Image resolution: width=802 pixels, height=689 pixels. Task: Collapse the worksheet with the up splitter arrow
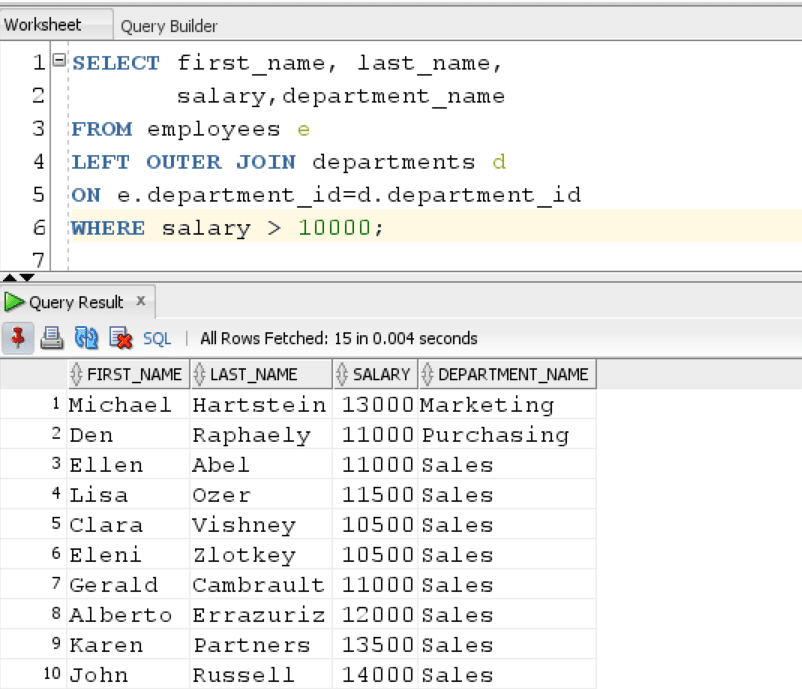pos(9,276)
